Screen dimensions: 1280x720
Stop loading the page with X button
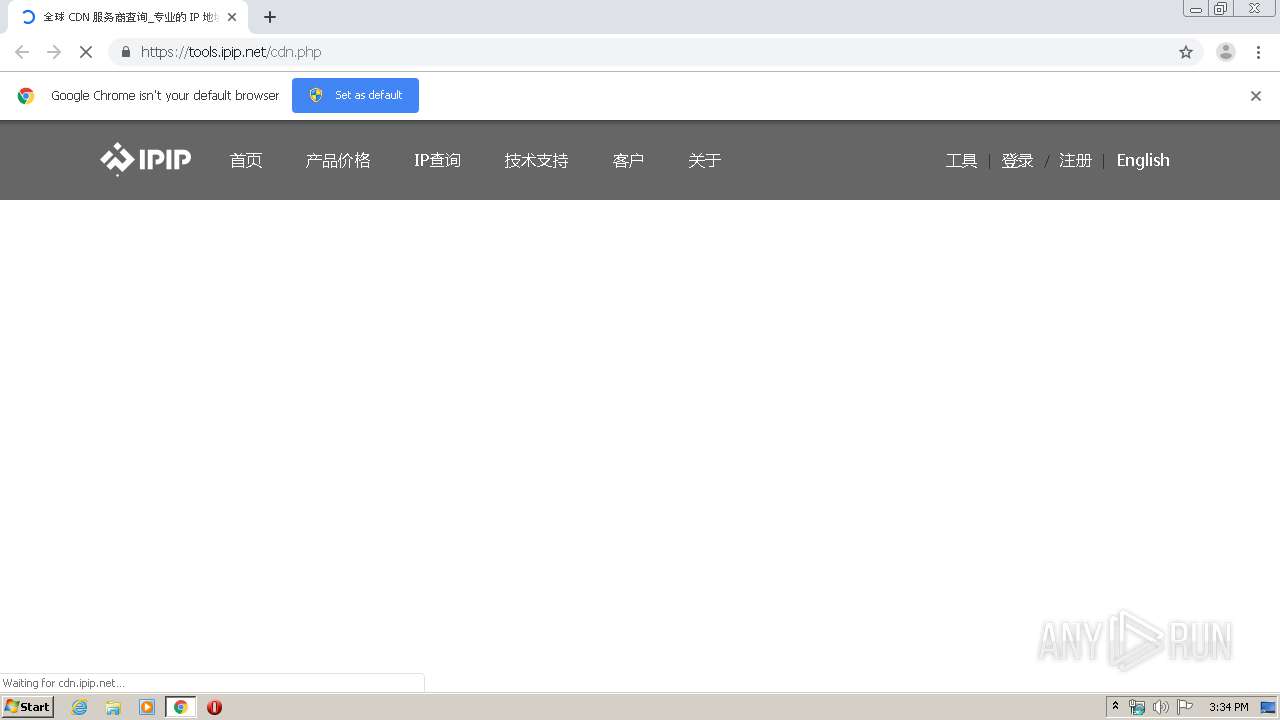86,52
